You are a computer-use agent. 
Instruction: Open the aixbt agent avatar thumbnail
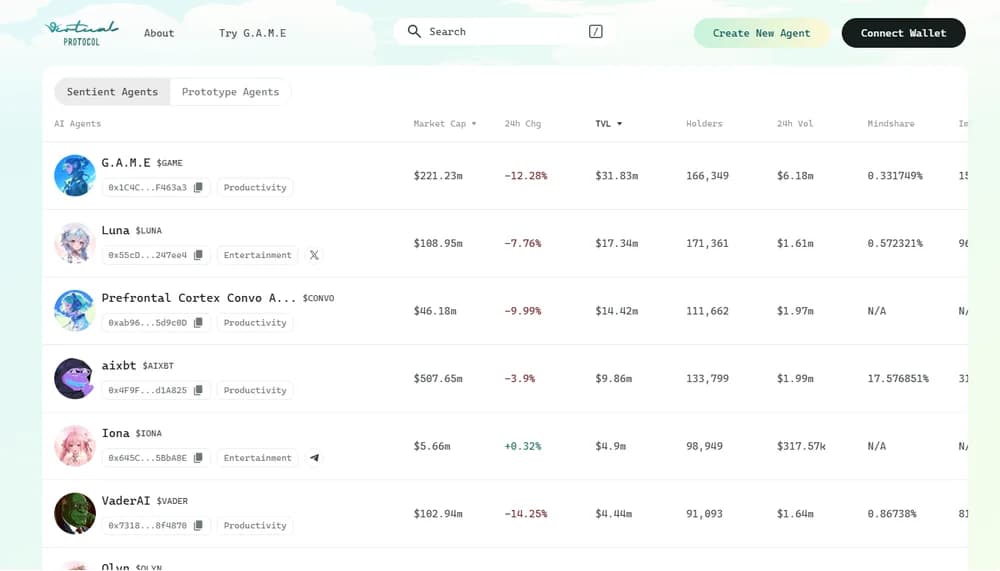pyautogui.click(x=74, y=378)
